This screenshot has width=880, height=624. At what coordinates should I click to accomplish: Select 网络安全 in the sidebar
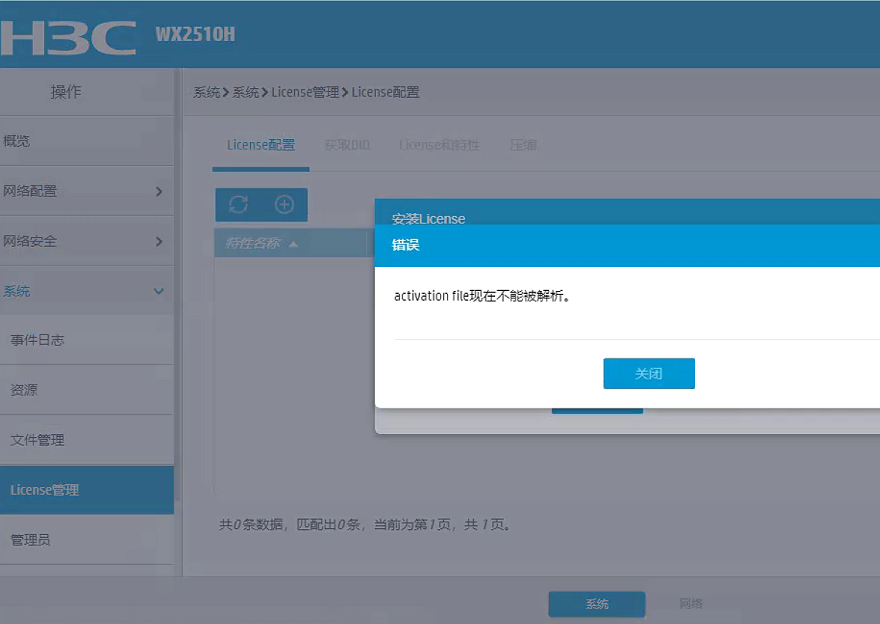[x=87, y=241]
